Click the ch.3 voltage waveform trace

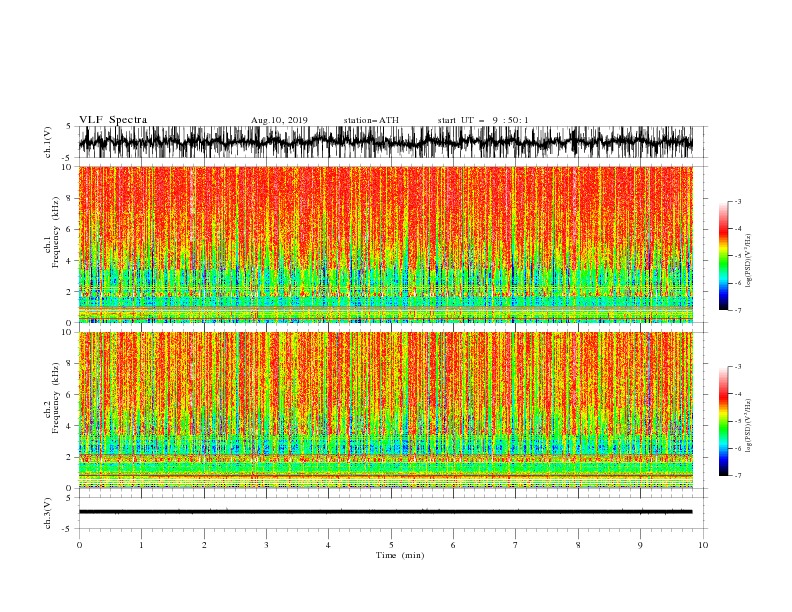[x=386, y=512]
